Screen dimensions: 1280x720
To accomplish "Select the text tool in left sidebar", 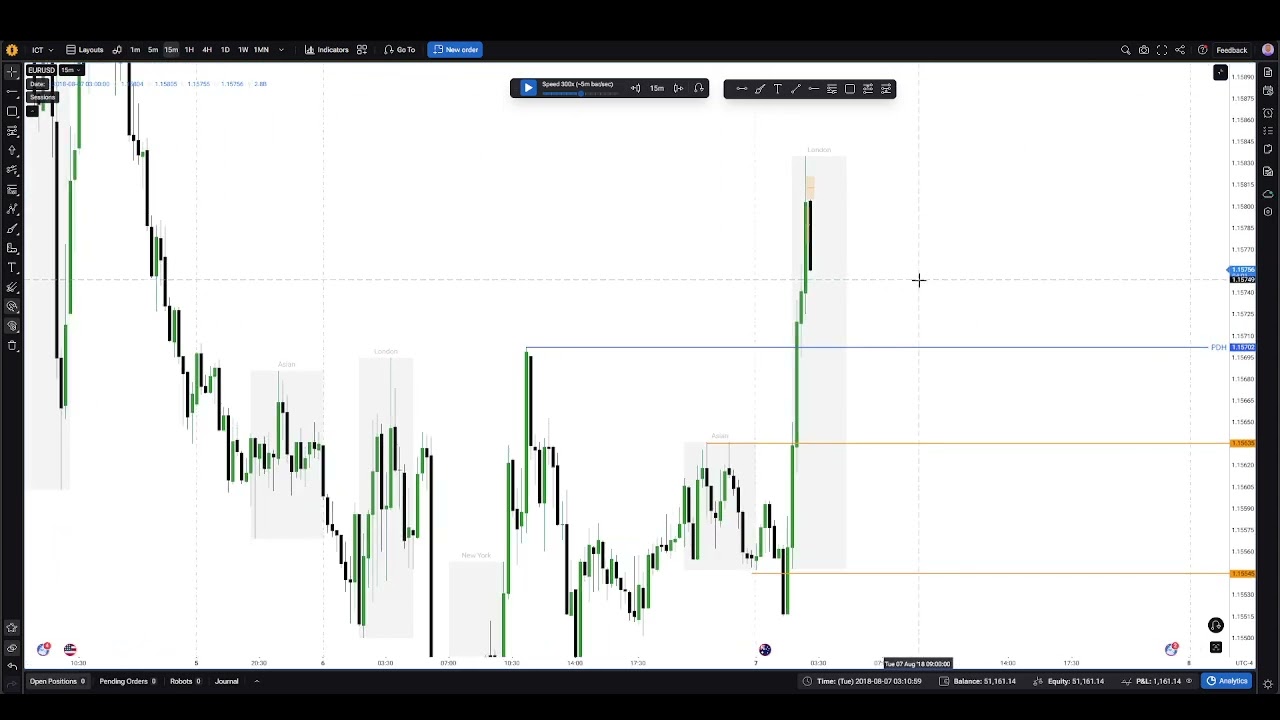I will point(12,268).
